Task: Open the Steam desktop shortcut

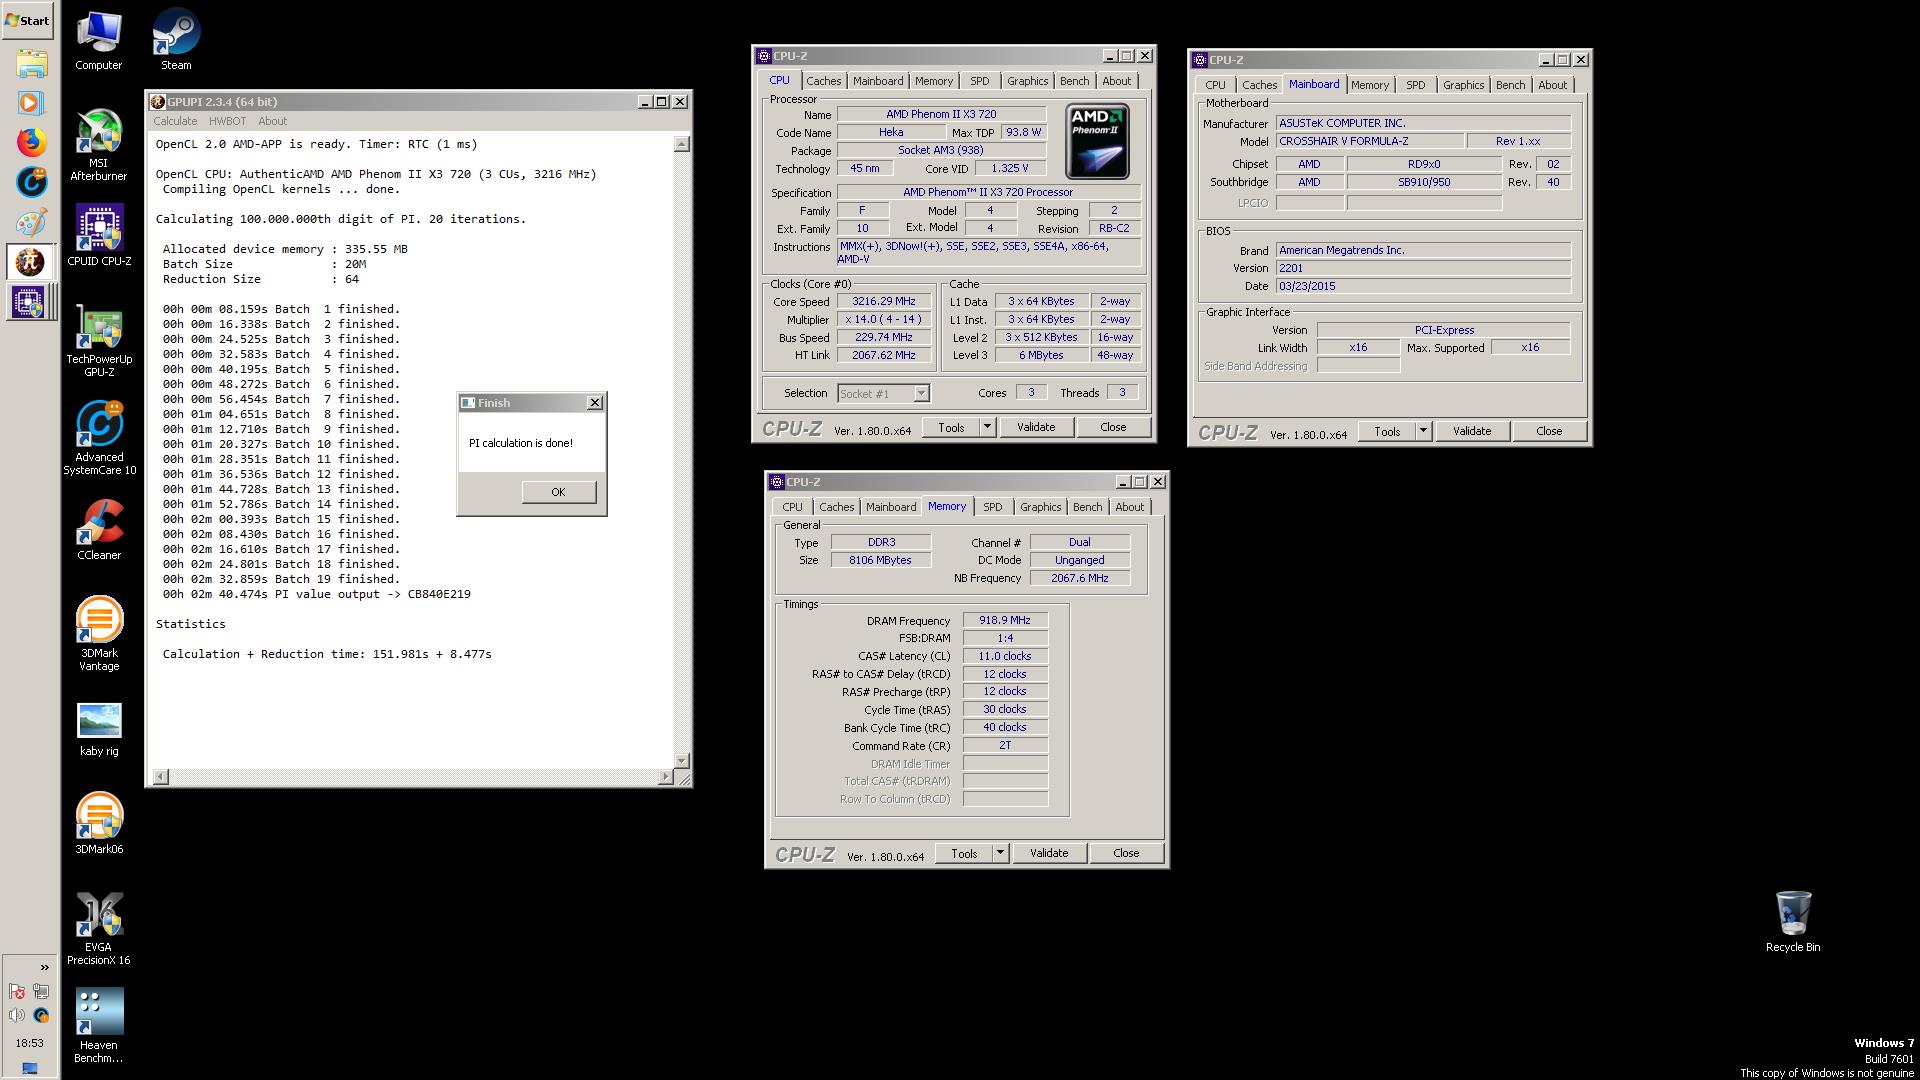Action: tap(176, 40)
